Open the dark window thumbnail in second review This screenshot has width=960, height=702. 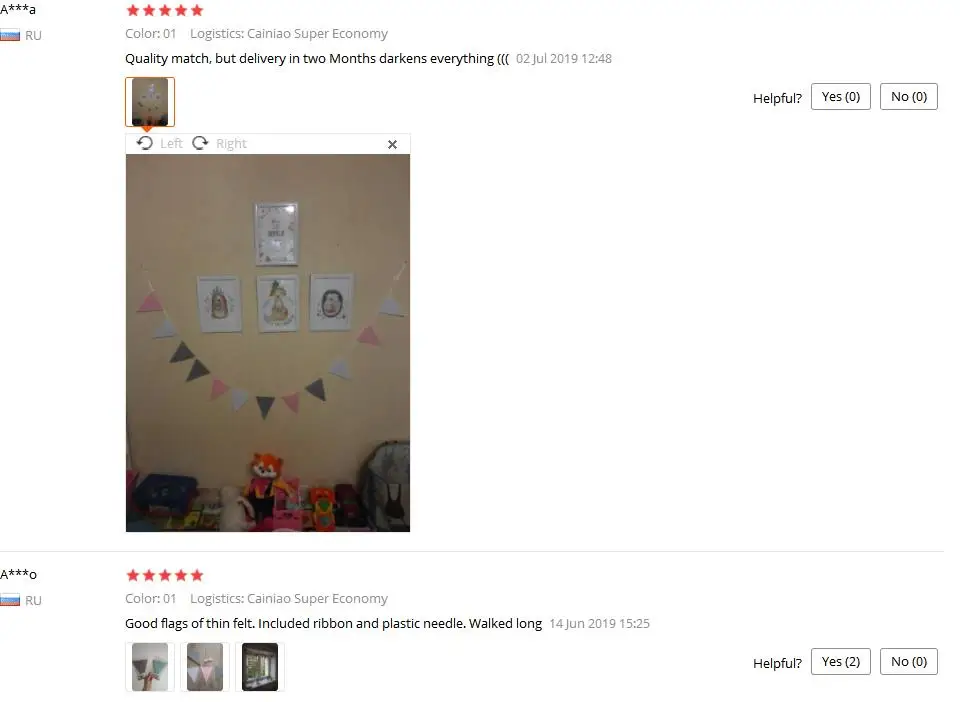[x=260, y=667]
